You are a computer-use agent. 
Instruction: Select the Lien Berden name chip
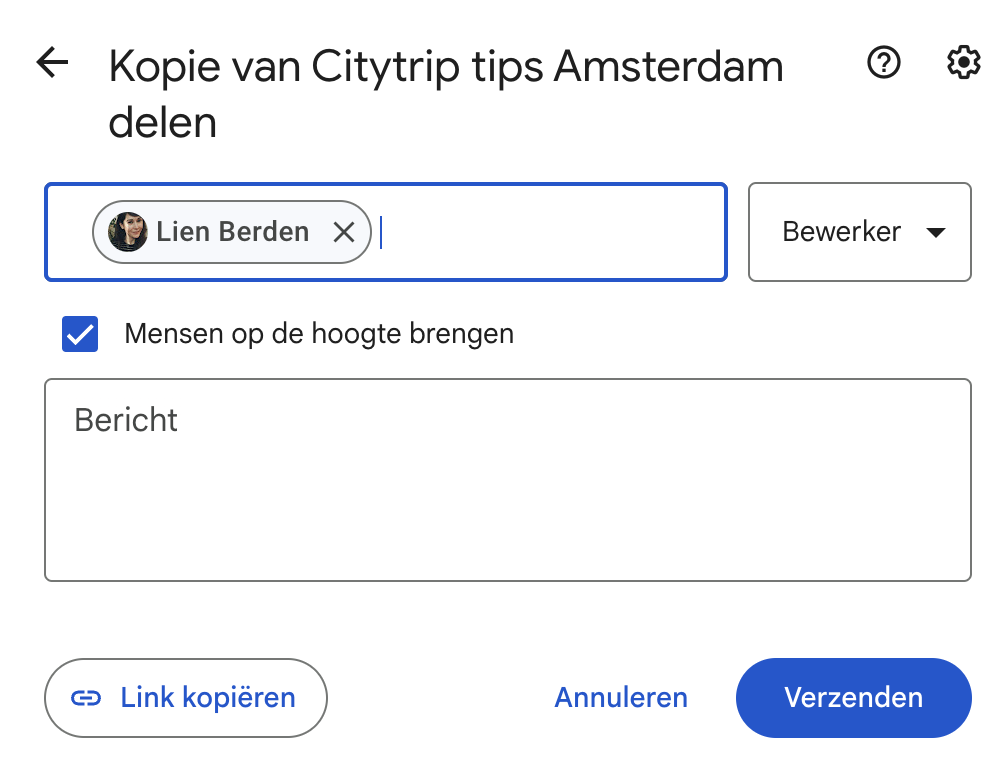[x=232, y=232]
